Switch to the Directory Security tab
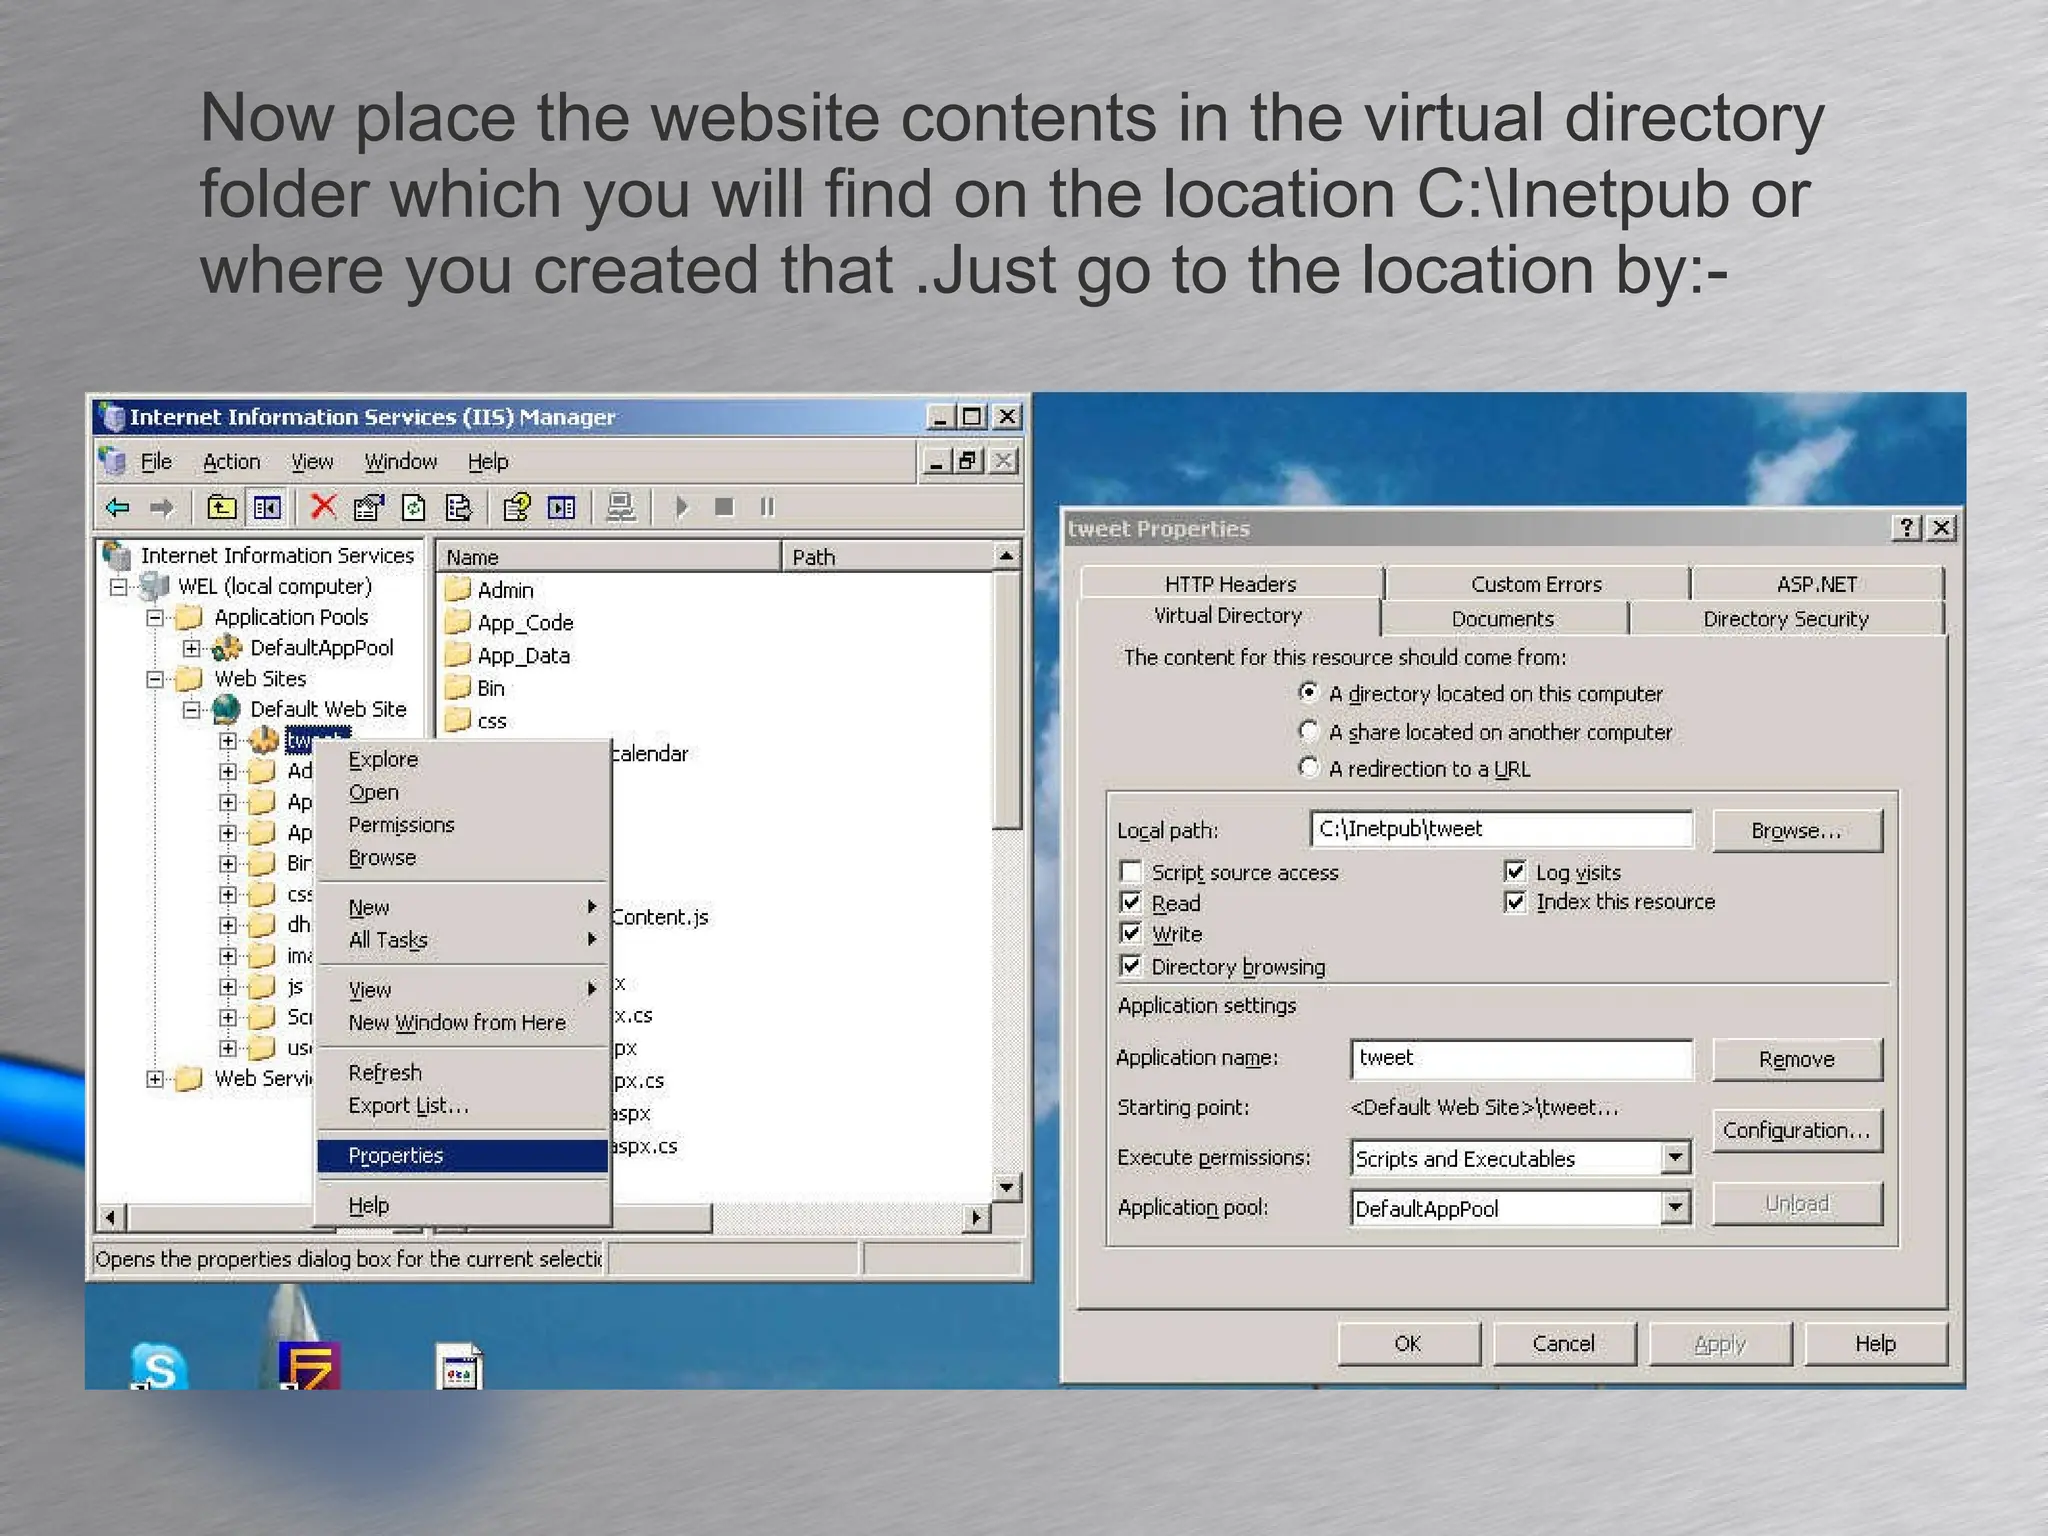This screenshot has width=2048, height=1536. [1786, 619]
